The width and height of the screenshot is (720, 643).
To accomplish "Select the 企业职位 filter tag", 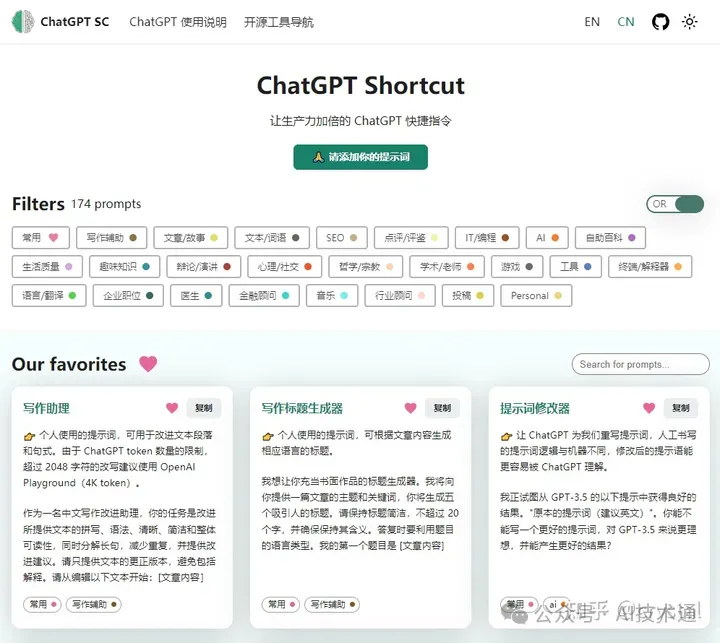I will [128, 295].
